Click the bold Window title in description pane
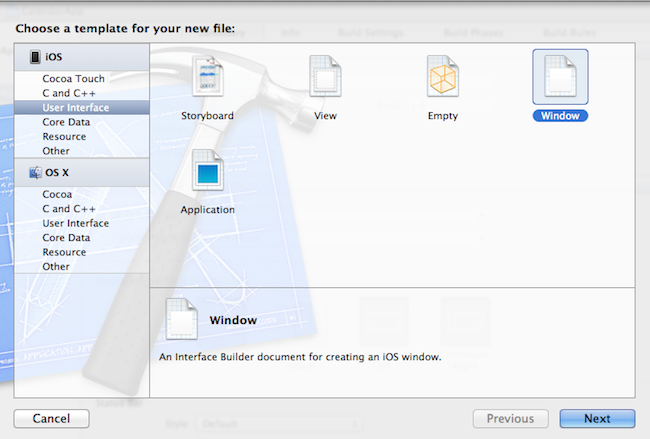The image size is (650, 439). pyautogui.click(x=233, y=320)
